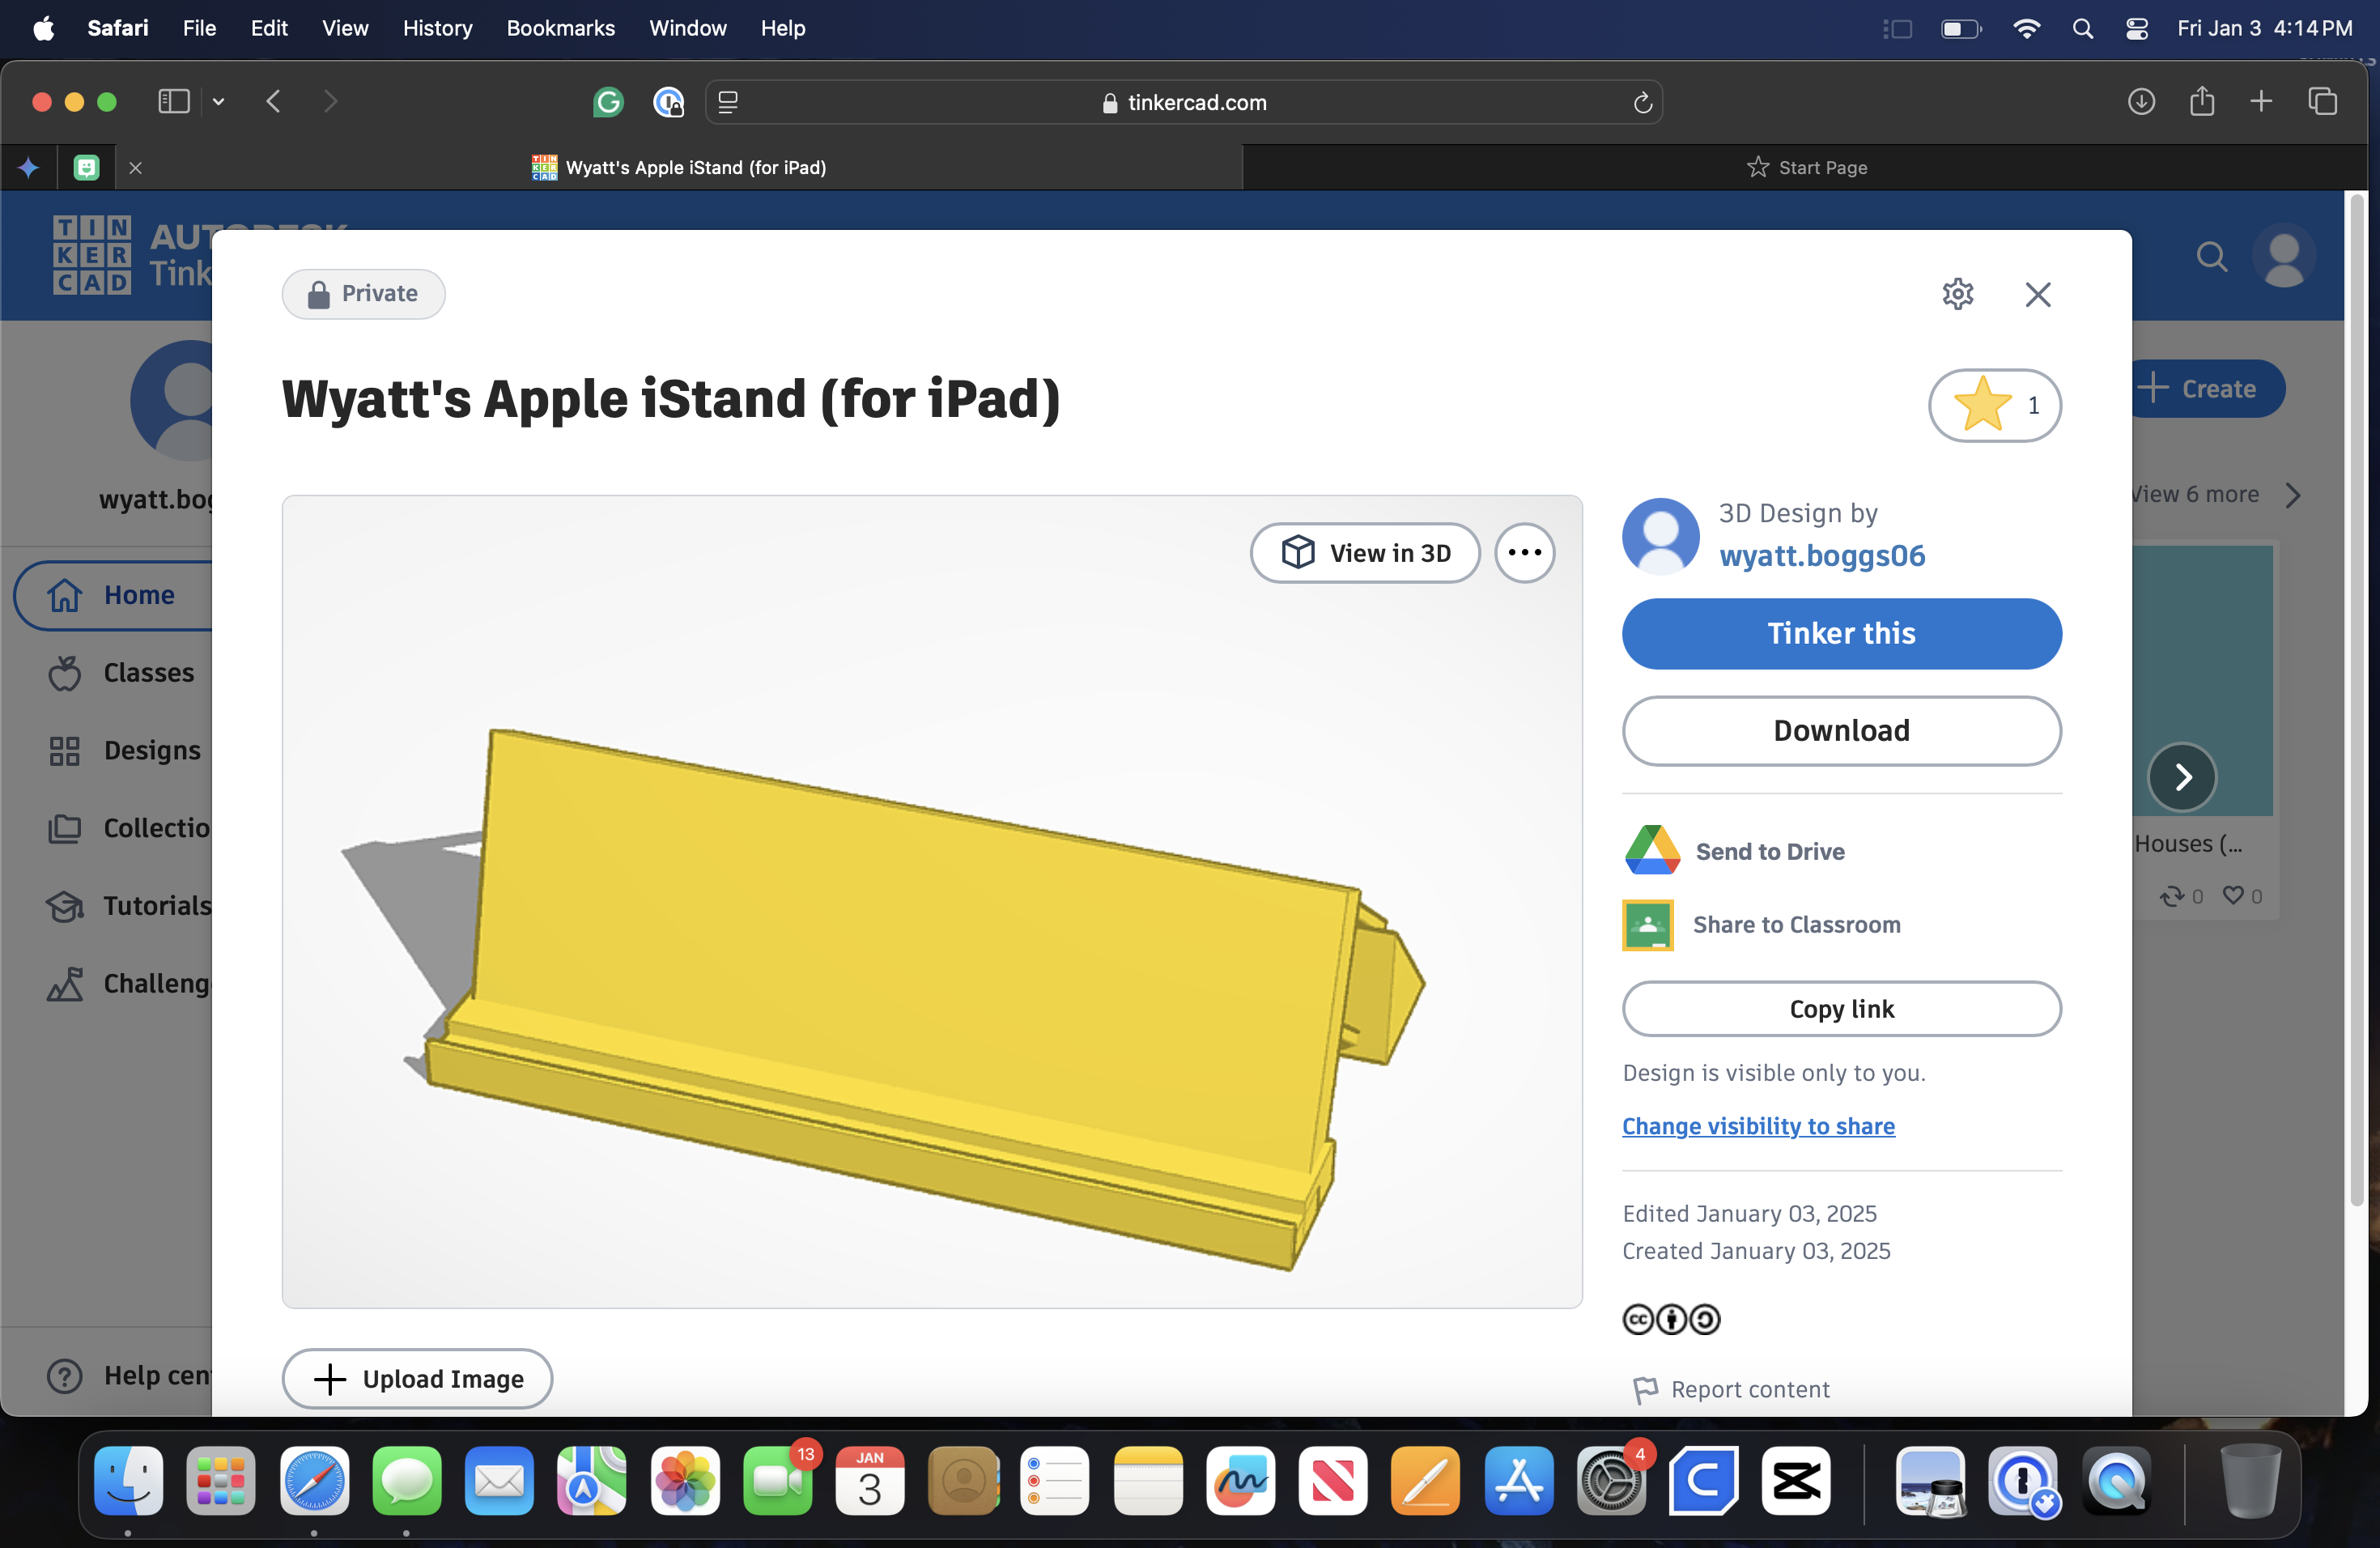Go to Home in sidebar

[x=113, y=595]
